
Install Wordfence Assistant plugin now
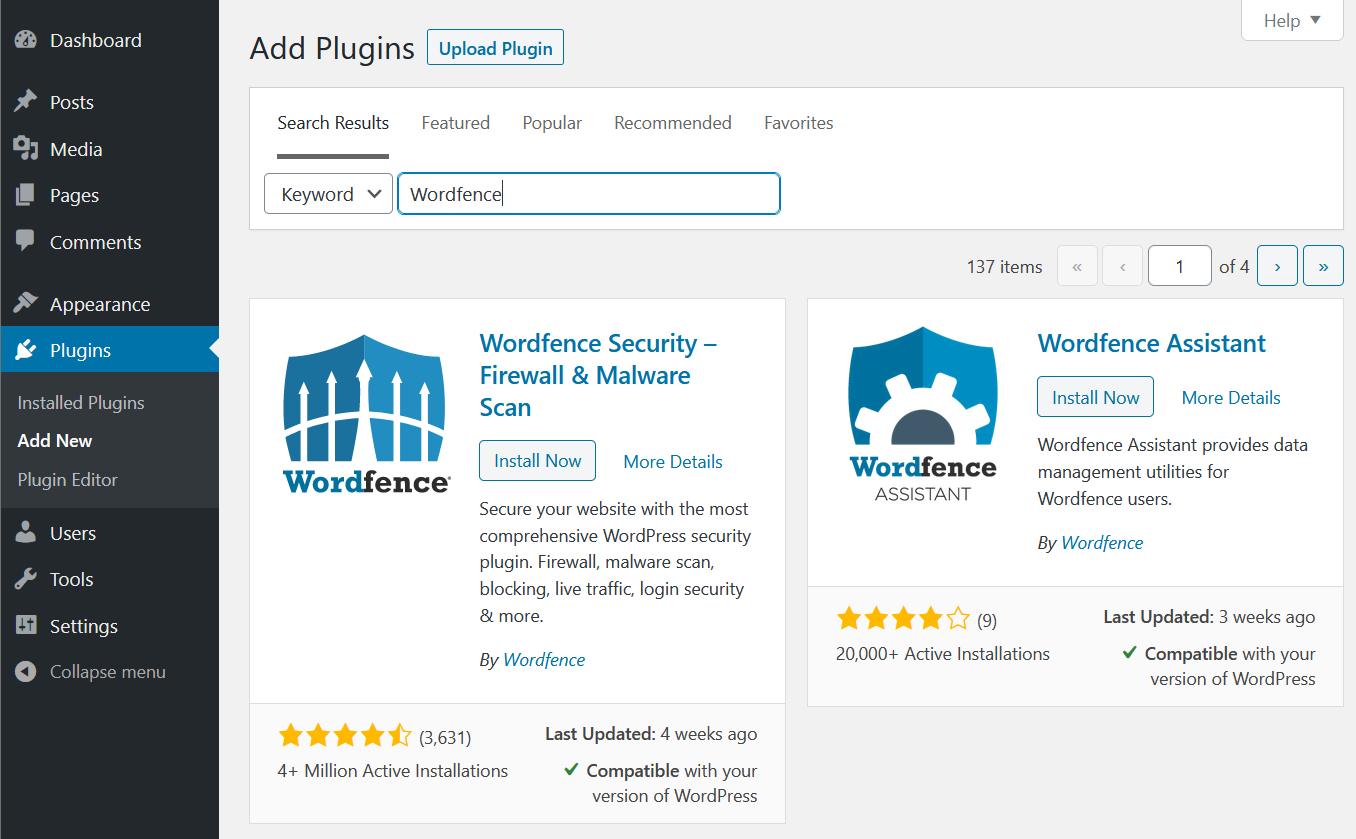1095,397
